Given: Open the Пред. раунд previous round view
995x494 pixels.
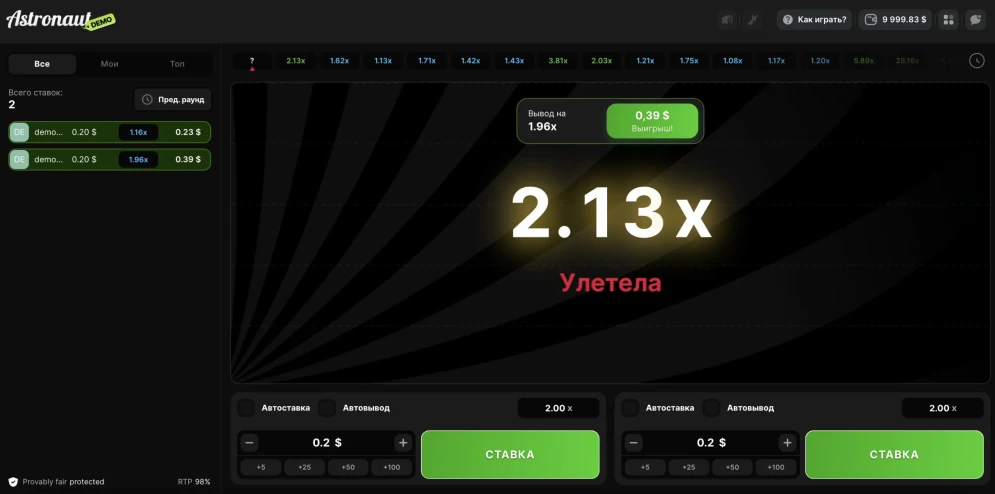Looking at the screenshot, I should (x=173, y=100).
